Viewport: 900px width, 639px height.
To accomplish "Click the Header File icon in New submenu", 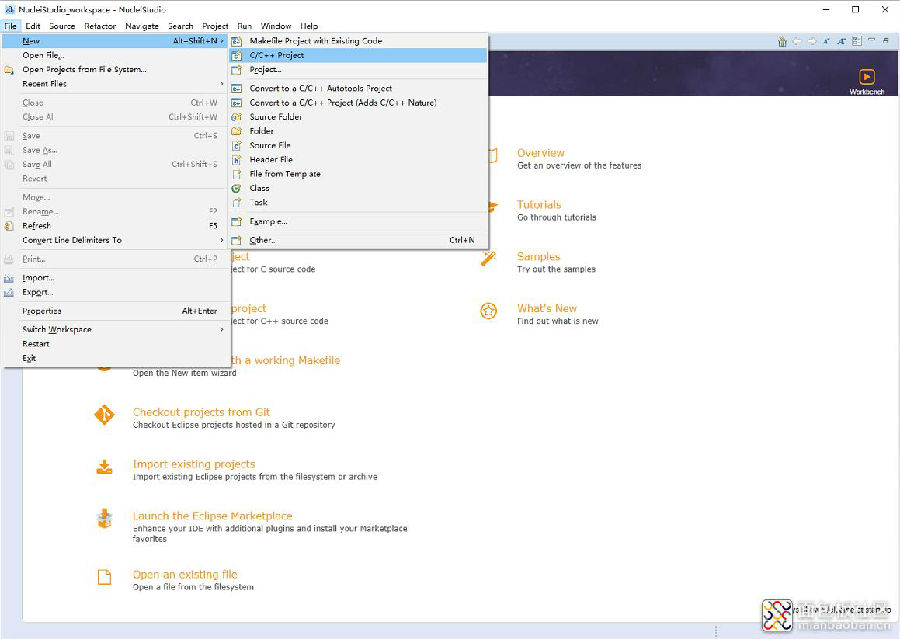I will [236, 160].
